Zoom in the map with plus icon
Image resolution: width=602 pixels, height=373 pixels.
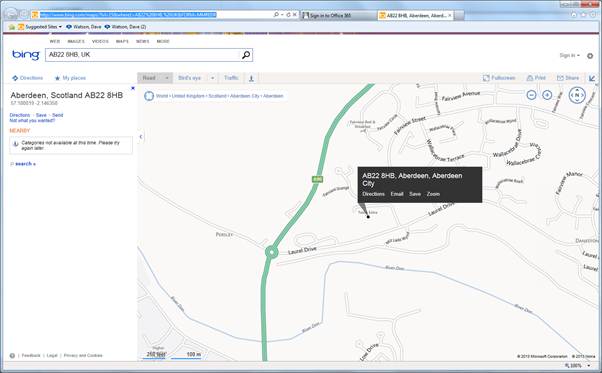(x=547, y=95)
